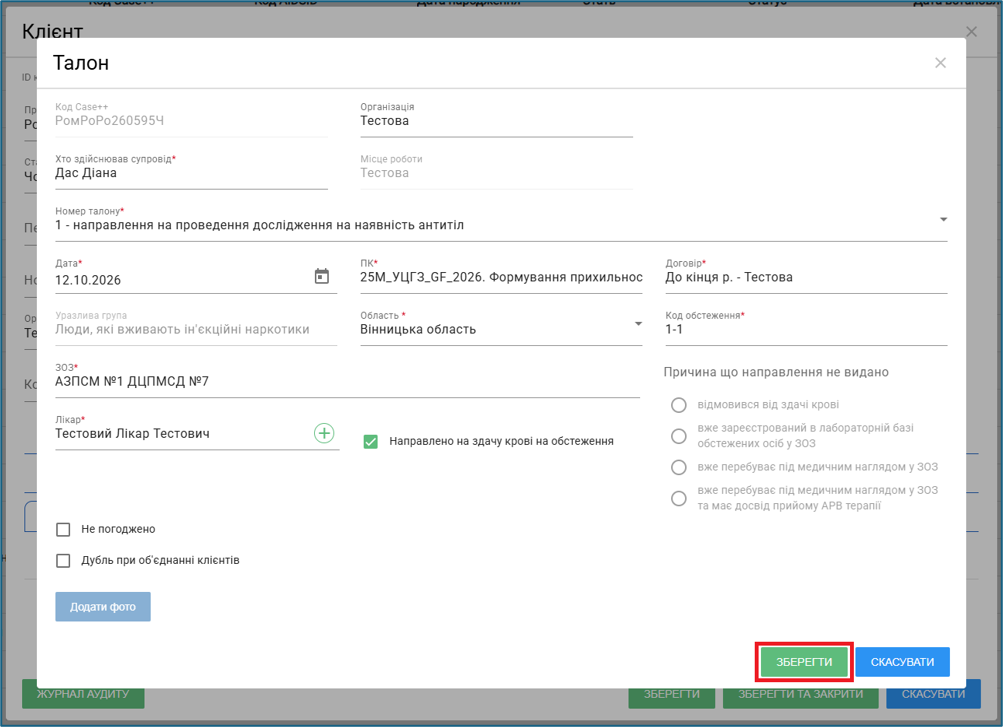Open the 'Область' dropdown arrow
Viewport: 1003px width, 727px height.
click(x=638, y=324)
